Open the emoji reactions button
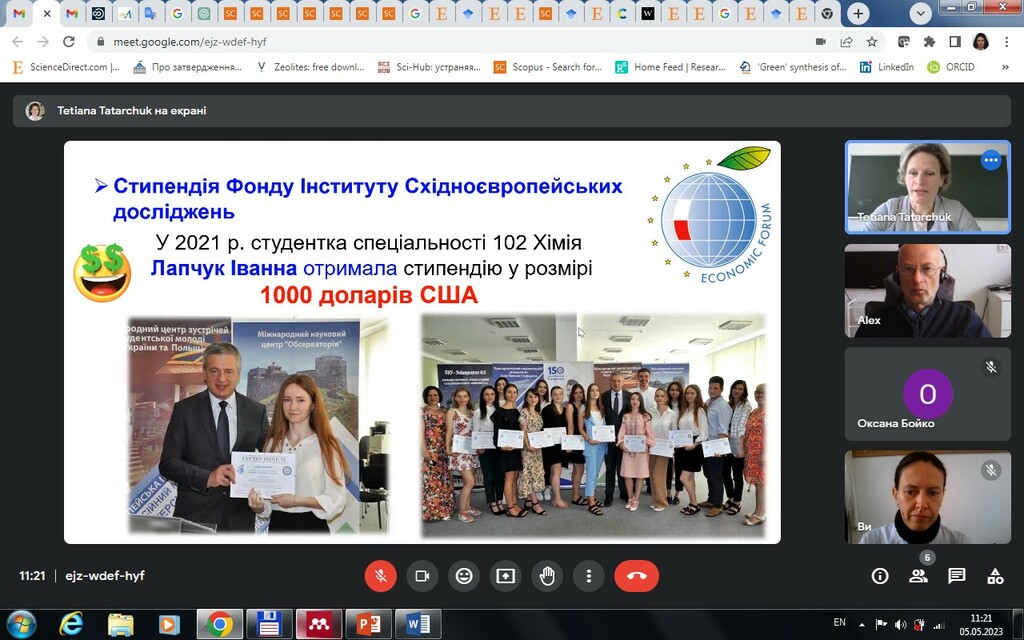1024x640 pixels. [464, 576]
